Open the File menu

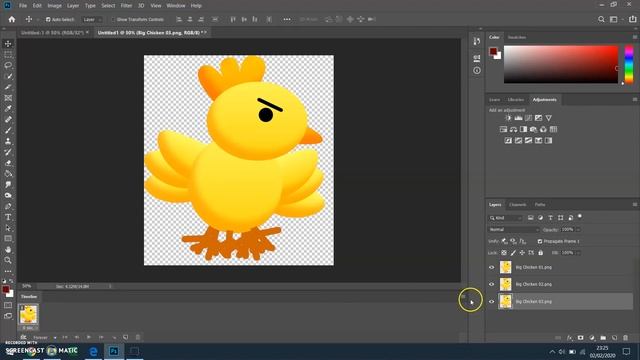(x=23, y=6)
